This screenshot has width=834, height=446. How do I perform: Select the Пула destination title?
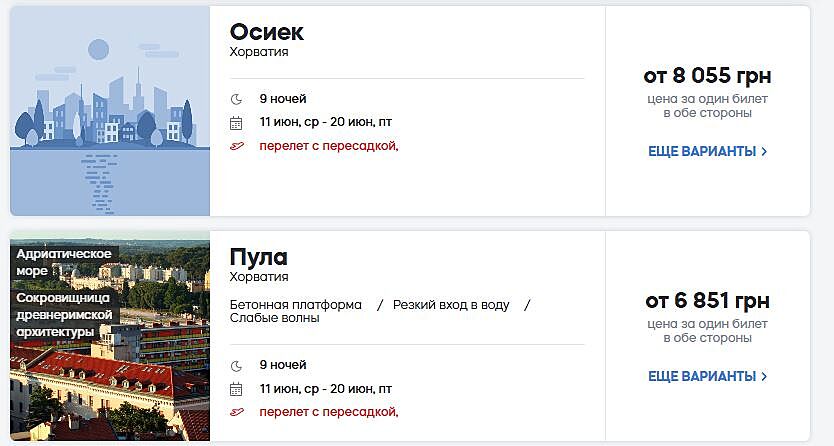258,257
